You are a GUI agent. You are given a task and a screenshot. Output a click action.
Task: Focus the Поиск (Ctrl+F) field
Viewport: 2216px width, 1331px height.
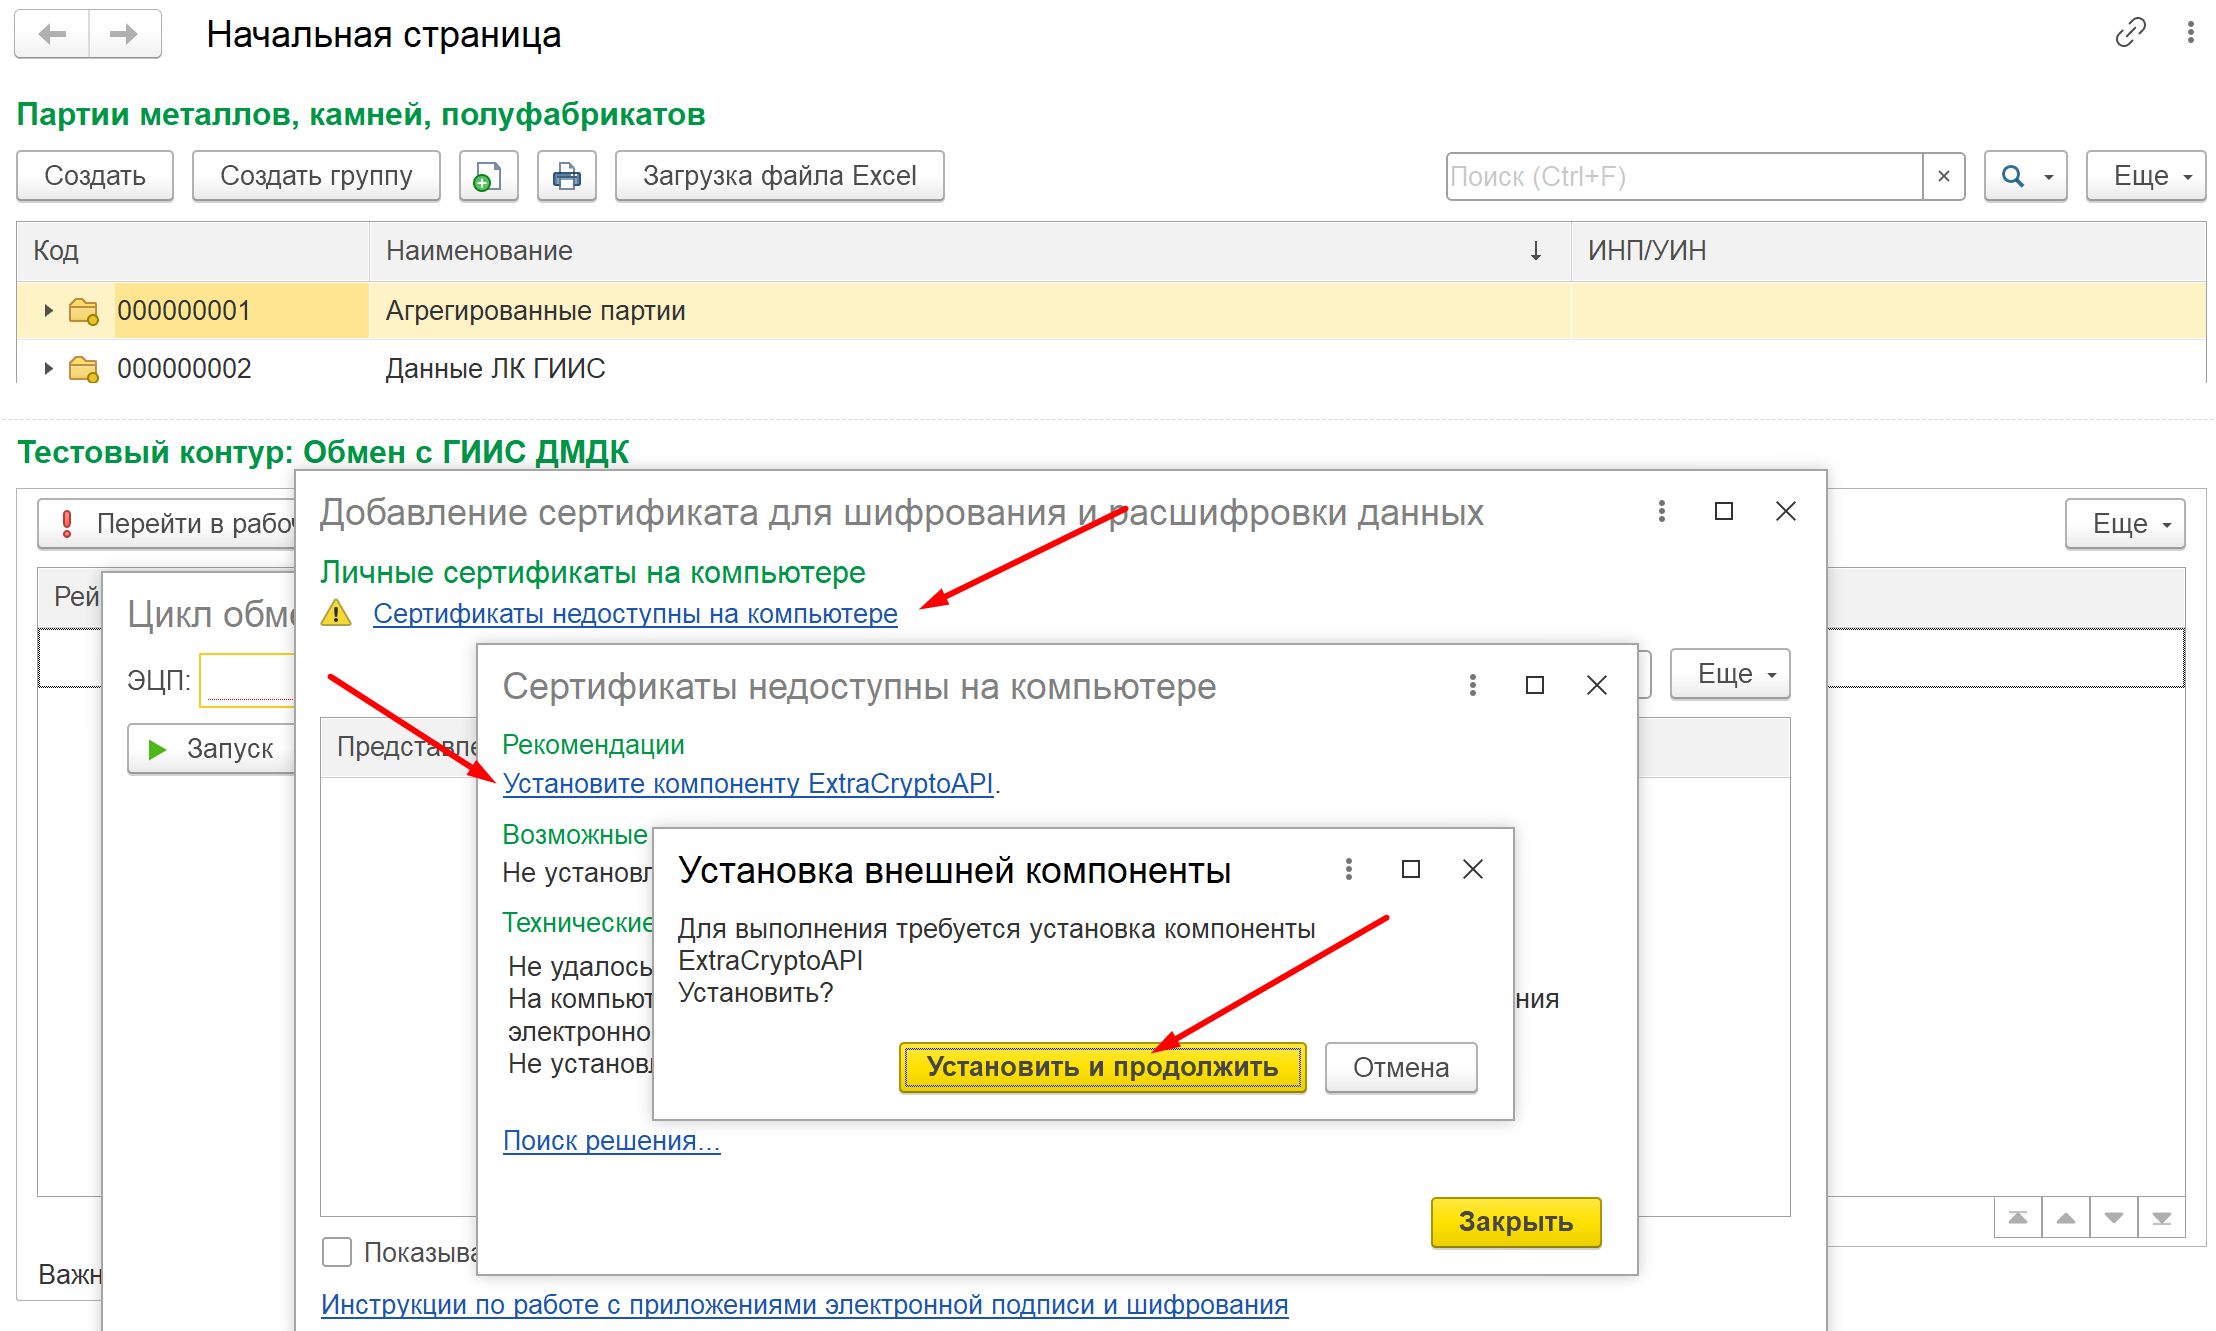point(1684,176)
